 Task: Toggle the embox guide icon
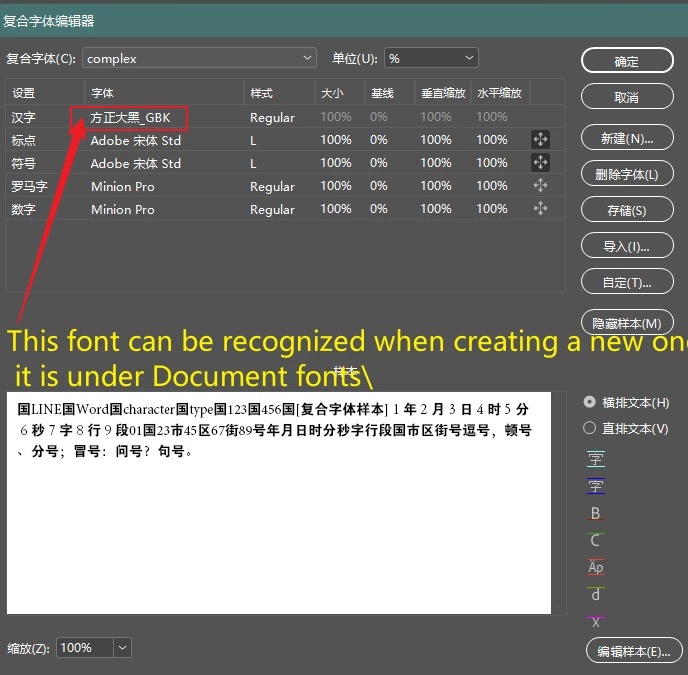click(x=595, y=486)
